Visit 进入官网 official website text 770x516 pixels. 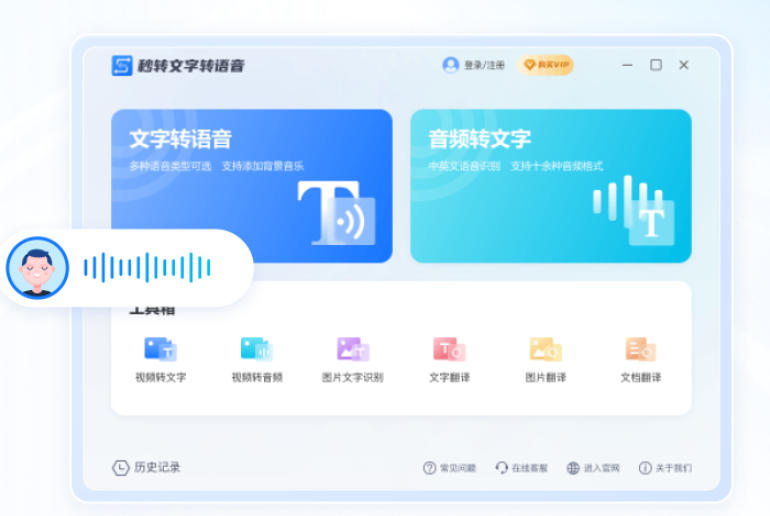click(602, 468)
